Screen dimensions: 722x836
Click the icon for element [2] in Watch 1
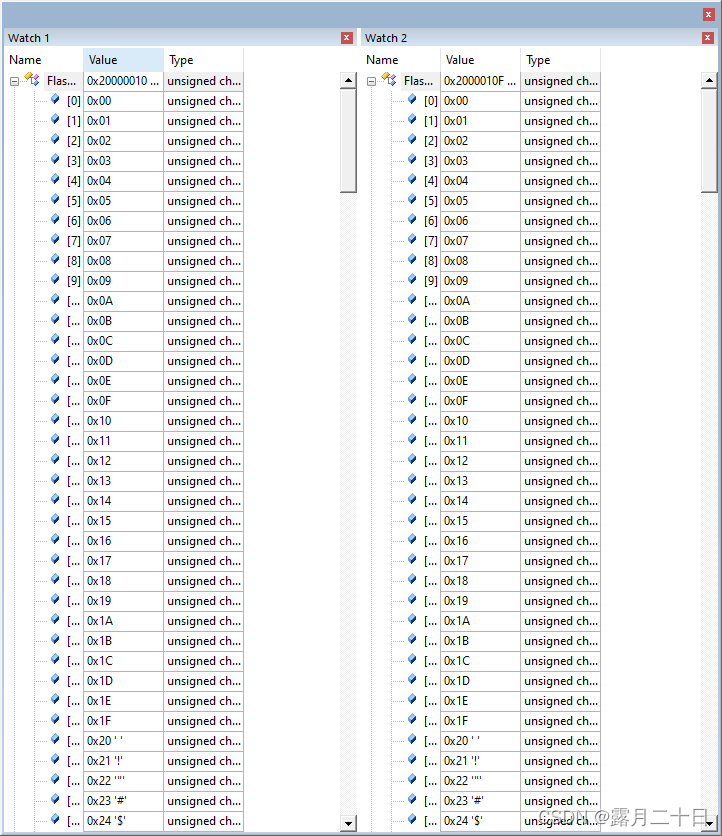(x=55, y=140)
